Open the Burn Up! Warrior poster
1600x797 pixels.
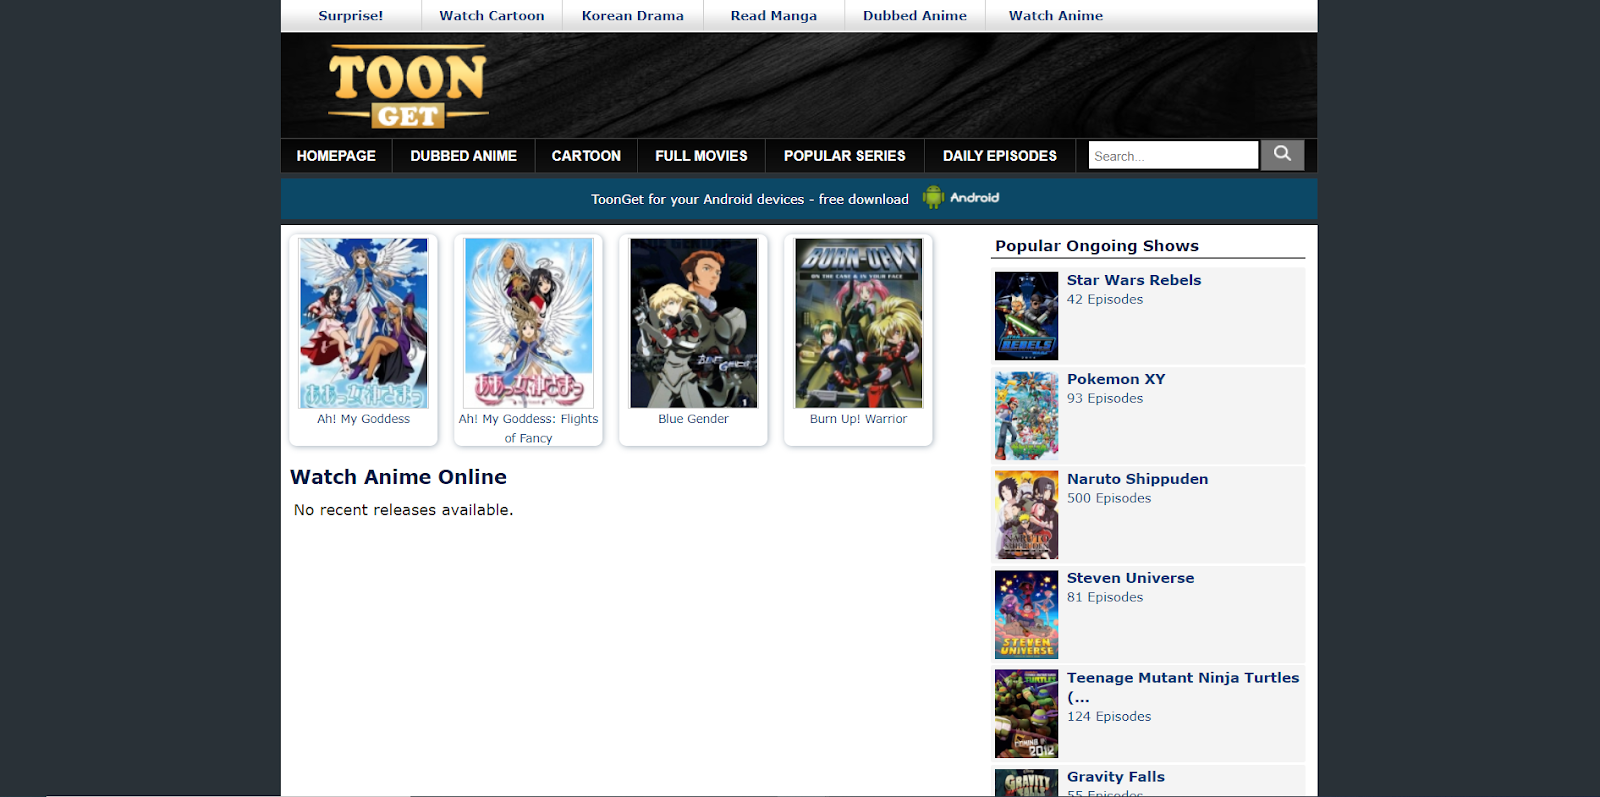point(858,323)
